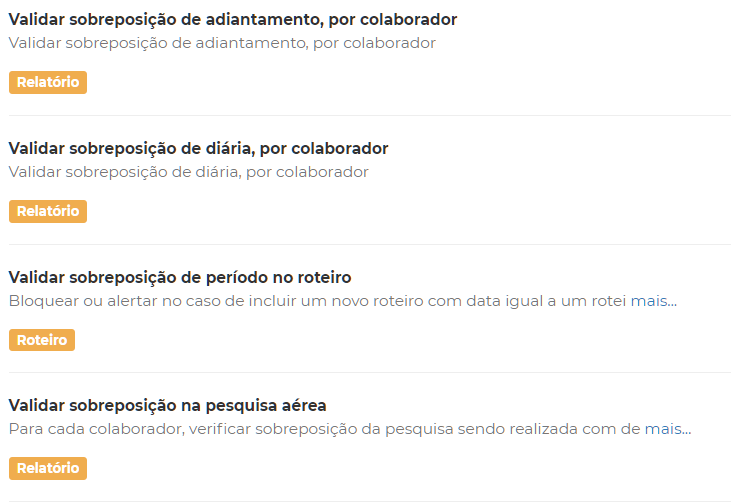The image size is (731, 504).
Task: Click empty space right of adiantamento Relatório tag
Action: pos(400,83)
